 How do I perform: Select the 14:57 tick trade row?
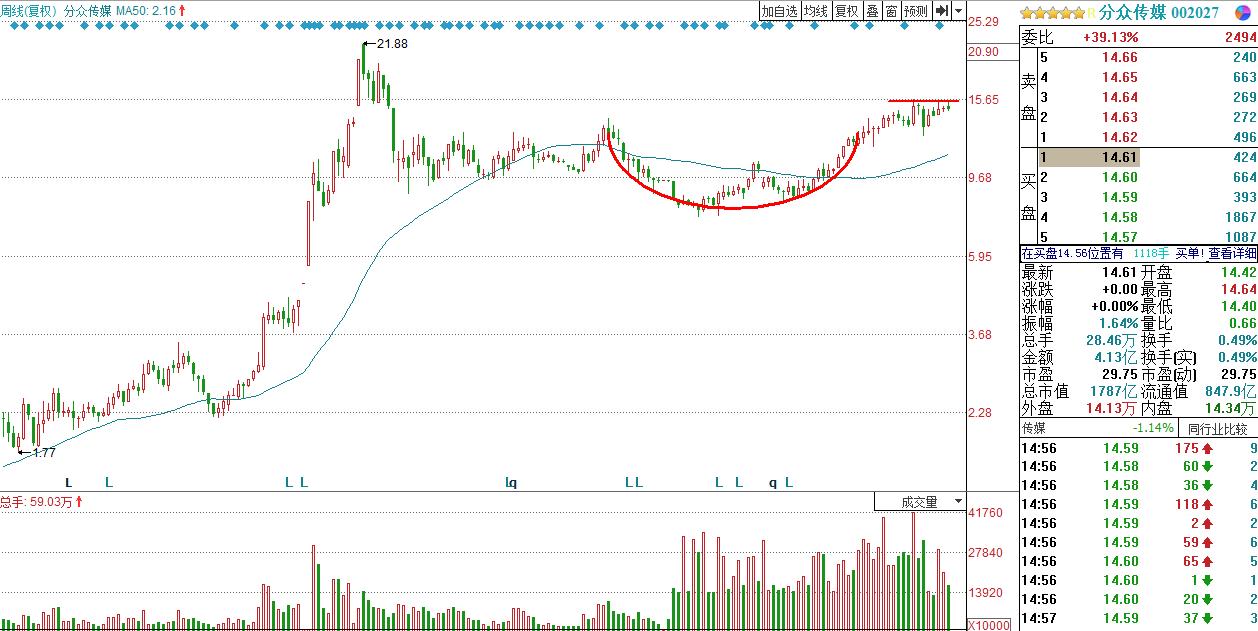click(1138, 618)
